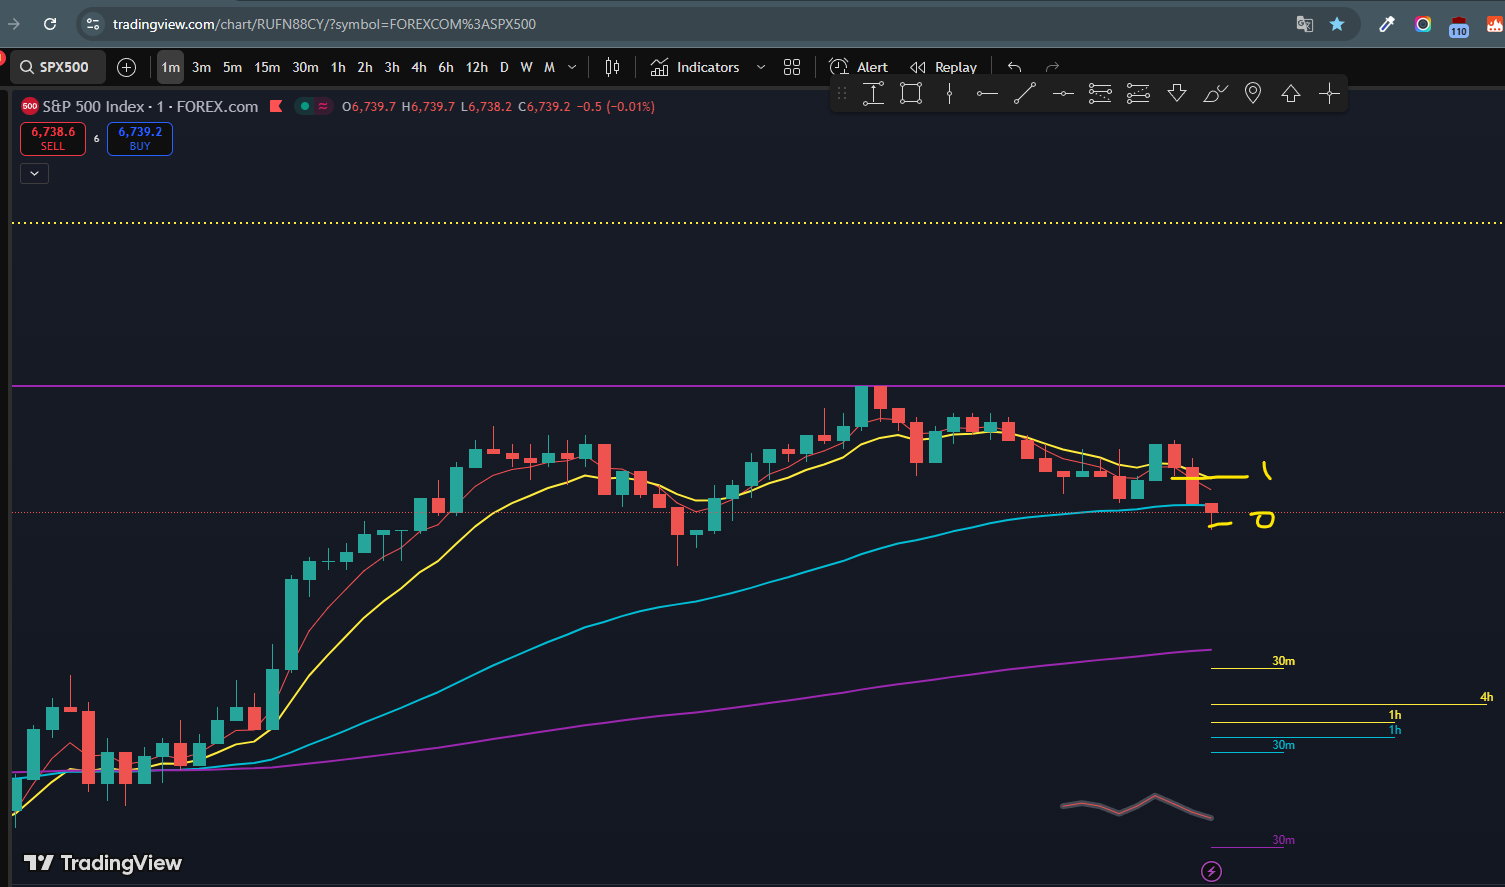Switch to the 3m timeframe
The height and width of the screenshot is (887, 1505).
click(202, 67)
